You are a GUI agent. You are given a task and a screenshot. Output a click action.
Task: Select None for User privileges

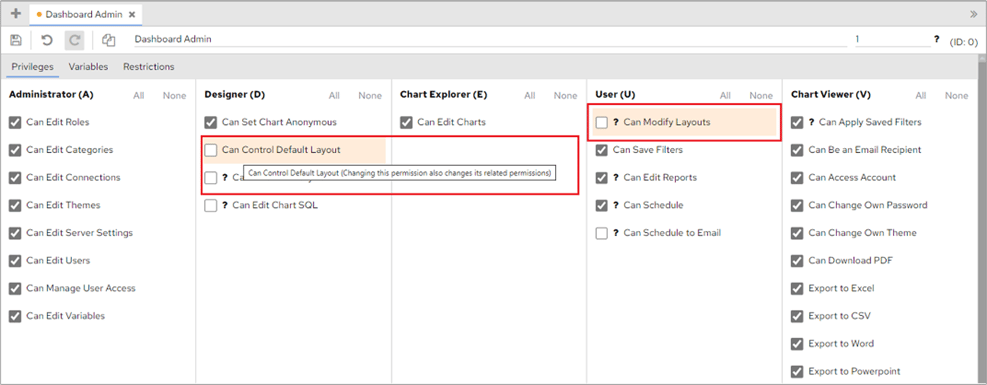click(x=761, y=96)
